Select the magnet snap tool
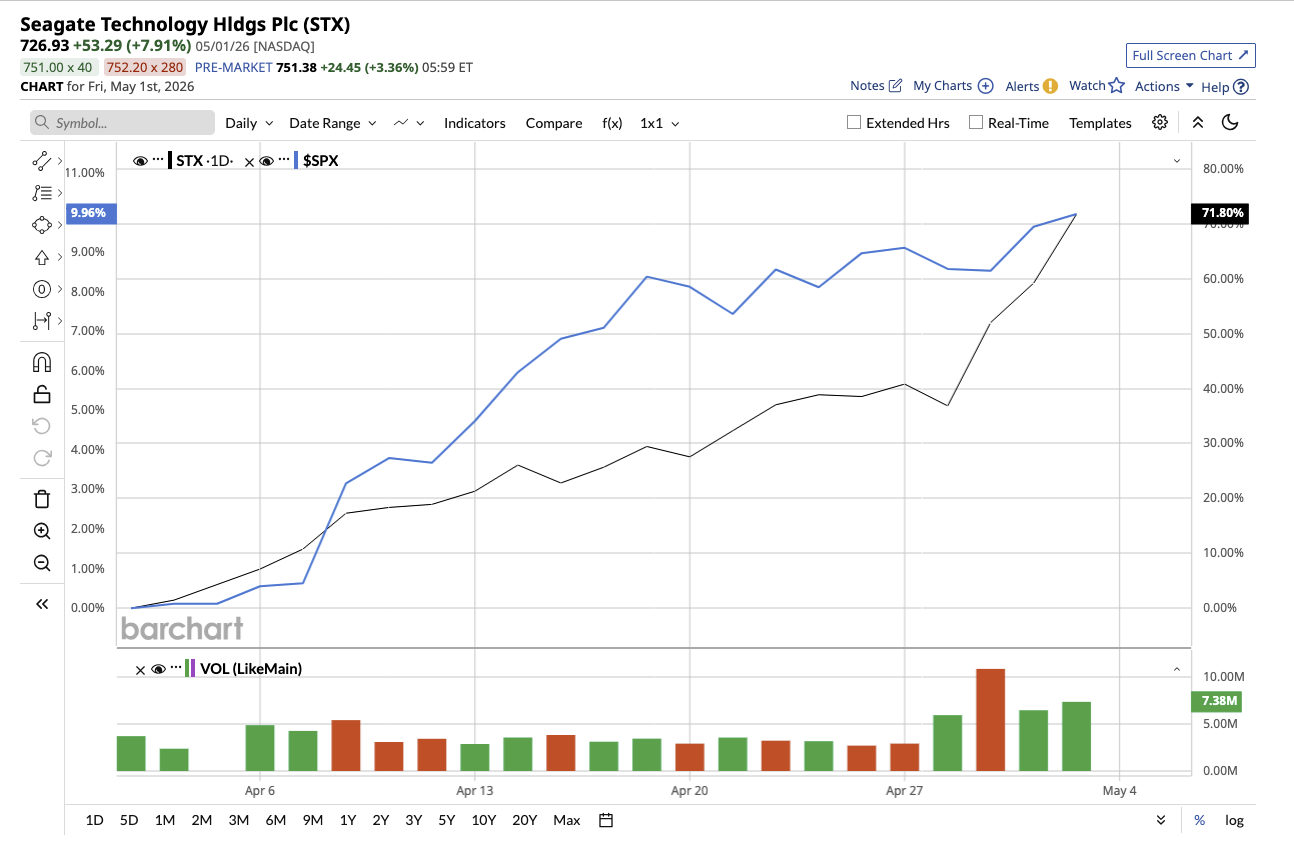This screenshot has width=1294, height=856. [x=42, y=362]
